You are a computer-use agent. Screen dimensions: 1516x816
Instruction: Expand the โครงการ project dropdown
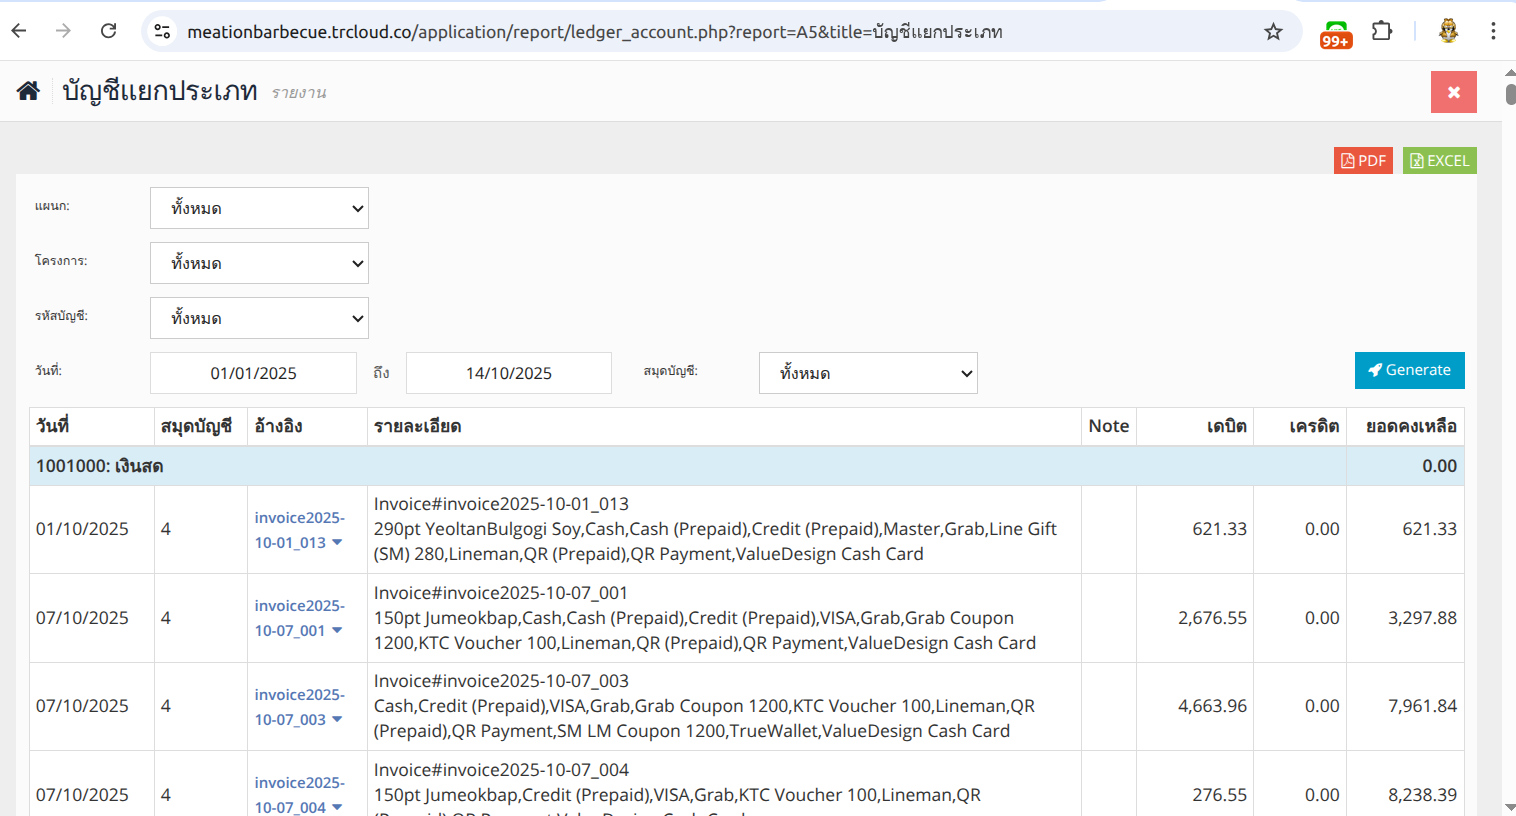(259, 263)
